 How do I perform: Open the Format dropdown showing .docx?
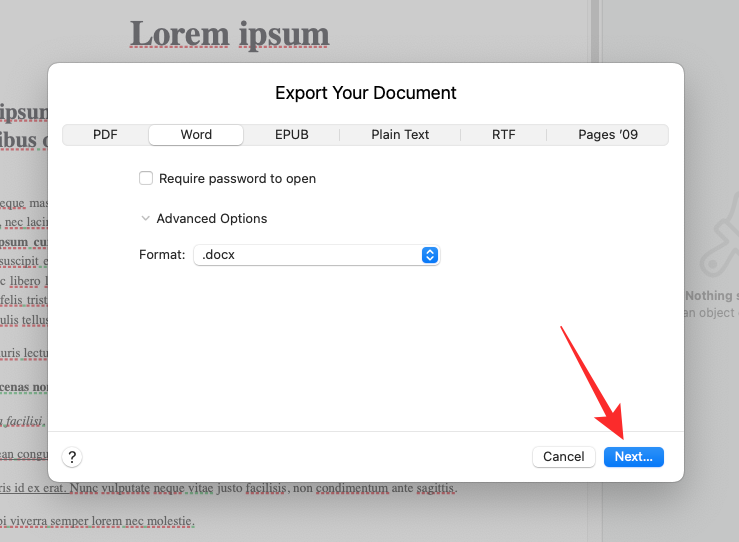pos(316,255)
